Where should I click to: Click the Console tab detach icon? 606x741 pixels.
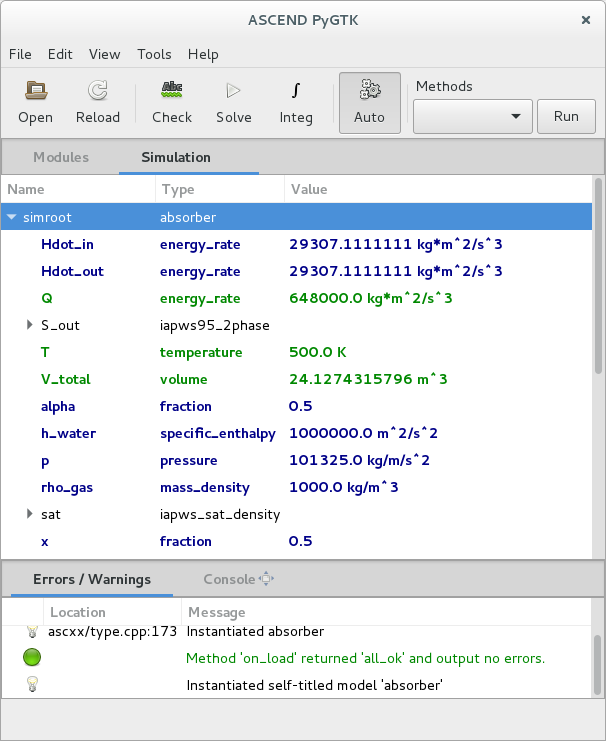[x=266, y=579]
